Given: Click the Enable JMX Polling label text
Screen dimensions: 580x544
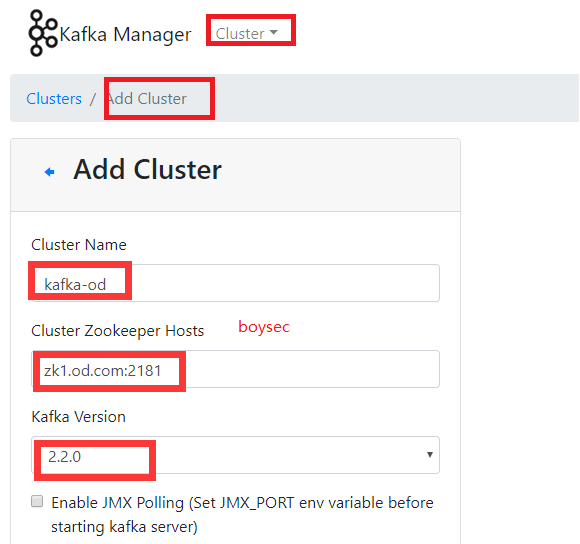Looking at the screenshot, I should click(242, 515).
